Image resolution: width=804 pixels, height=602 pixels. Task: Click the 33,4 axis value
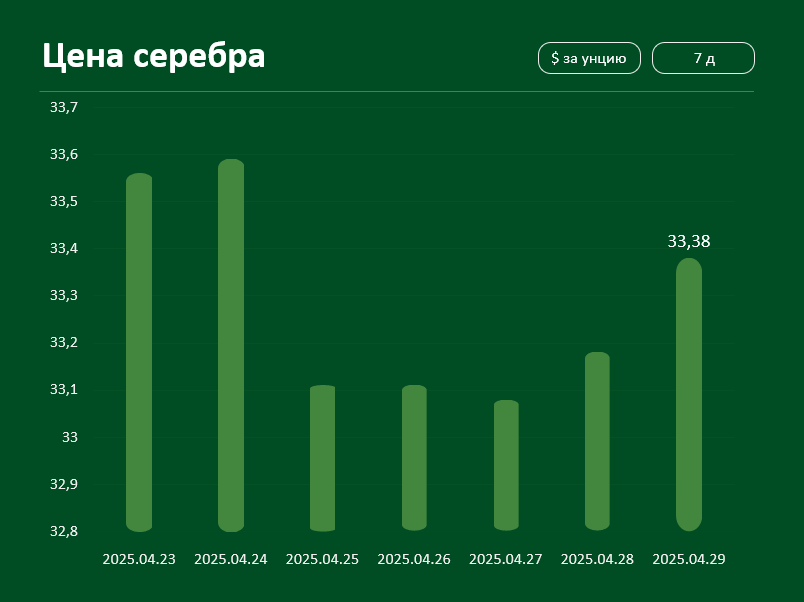[64, 249]
